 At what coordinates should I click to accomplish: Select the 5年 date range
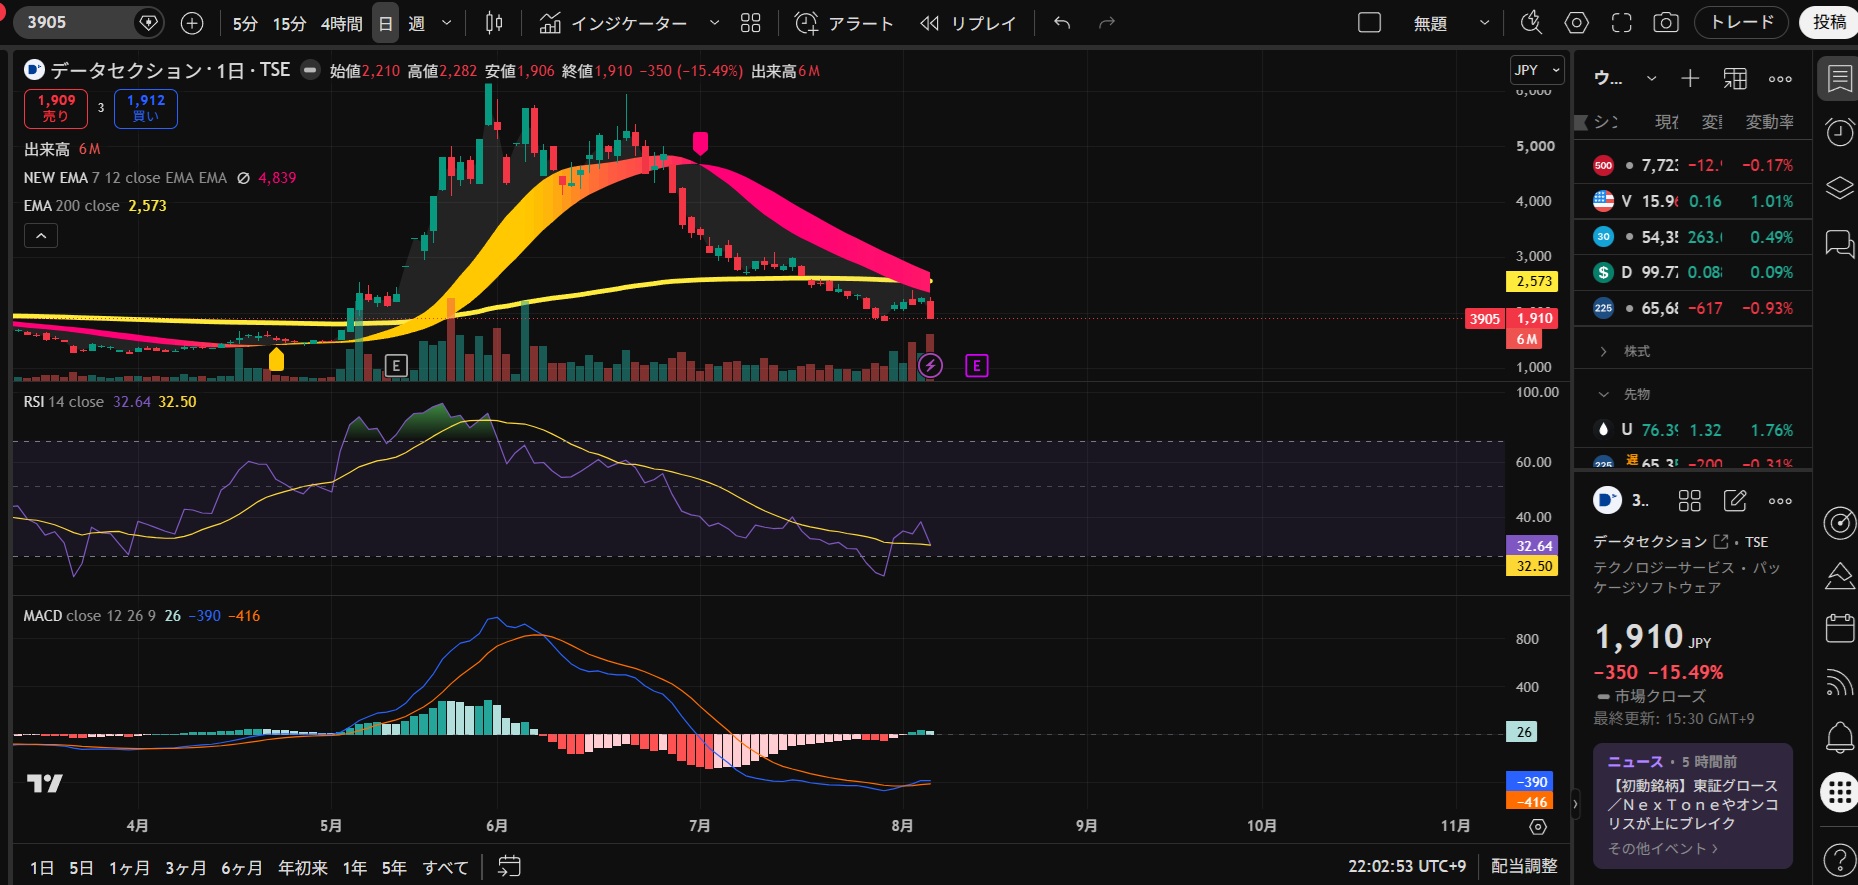click(x=394, y=867)
